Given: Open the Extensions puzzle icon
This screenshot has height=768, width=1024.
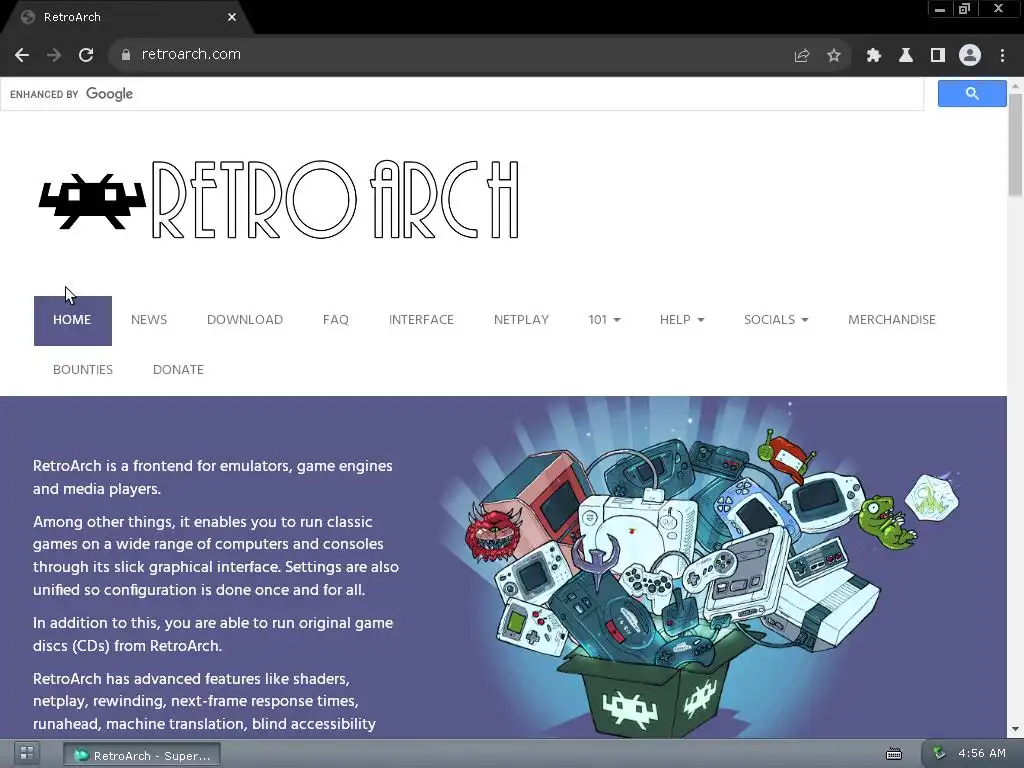Looking at the screenshot, I should click(x=873, y=56).
